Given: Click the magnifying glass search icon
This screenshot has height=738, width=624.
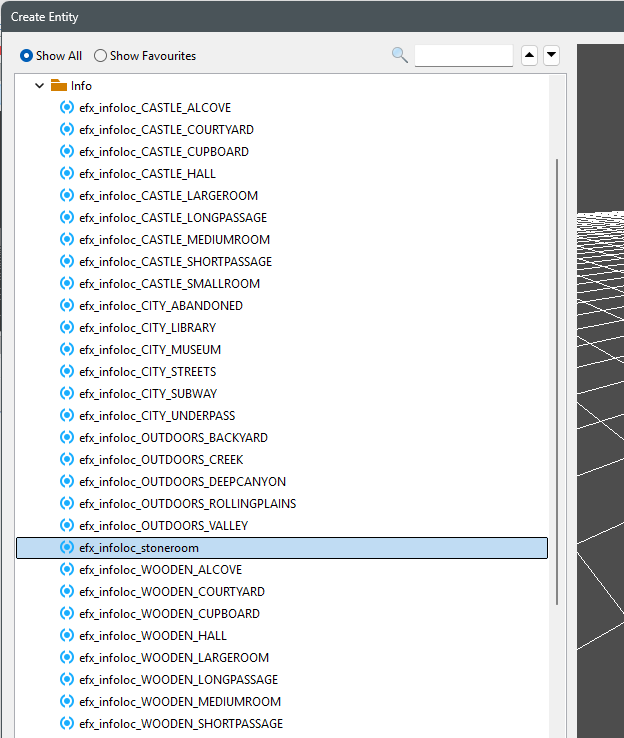Looking at the screenshot, I should pyautogui.click(x=400, y=55).
